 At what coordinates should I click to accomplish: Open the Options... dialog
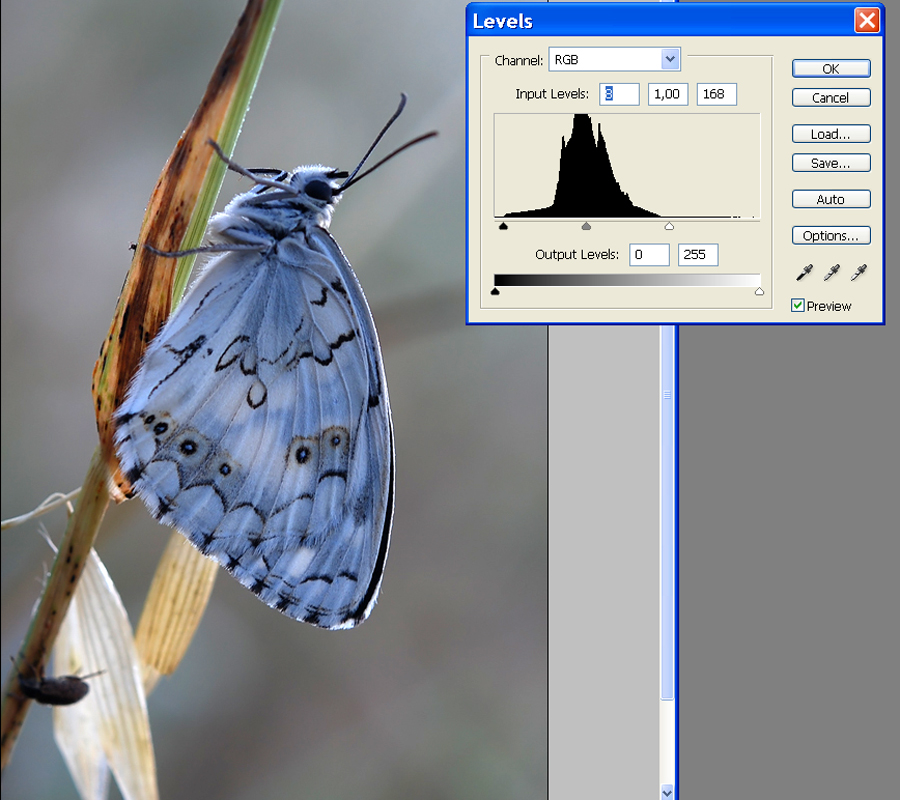830,236
